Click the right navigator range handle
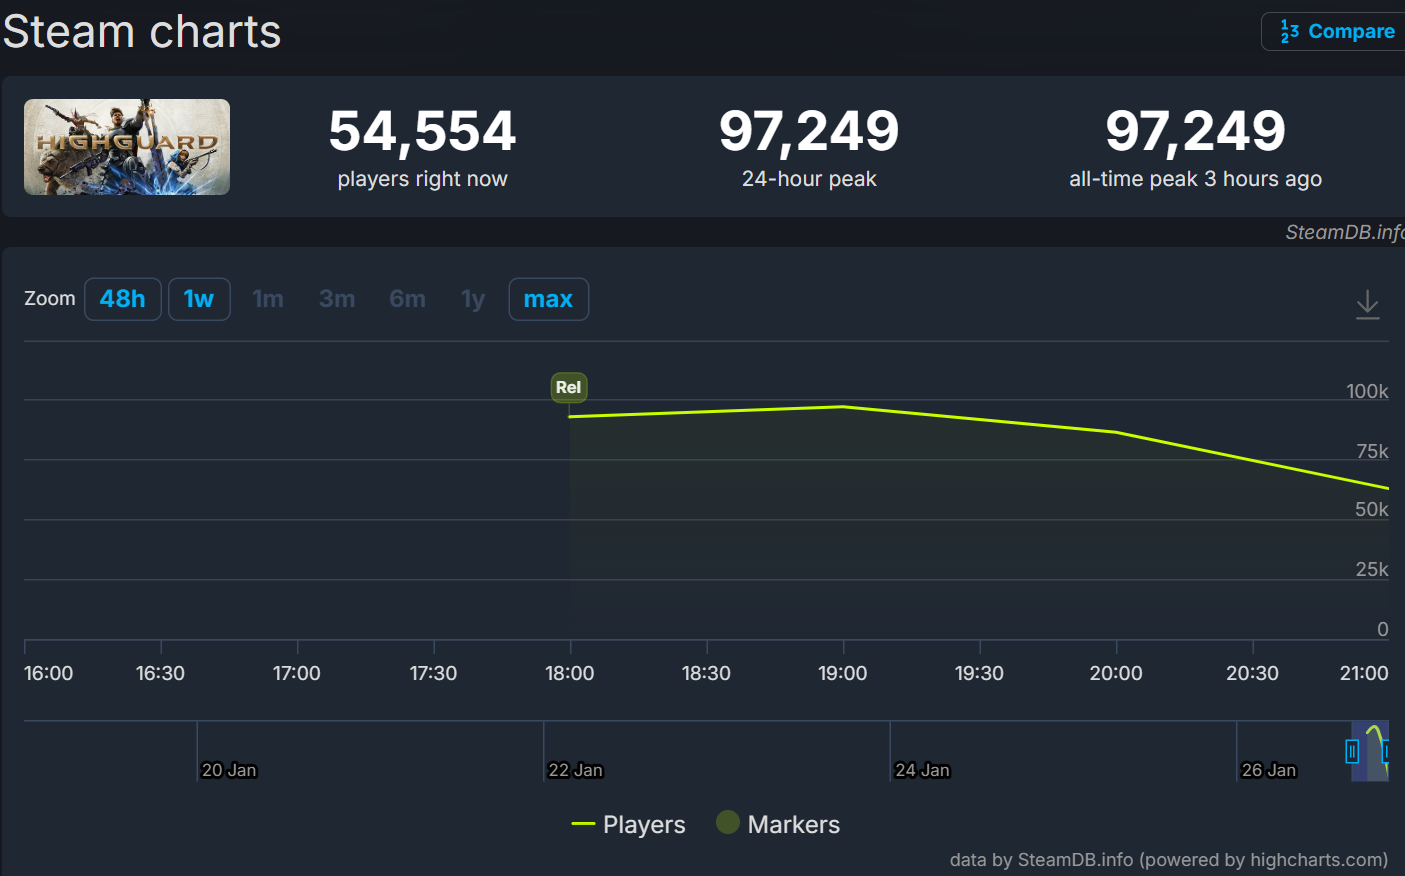The width and height of the screenshot is (1405, 876). coord(1386,751)
